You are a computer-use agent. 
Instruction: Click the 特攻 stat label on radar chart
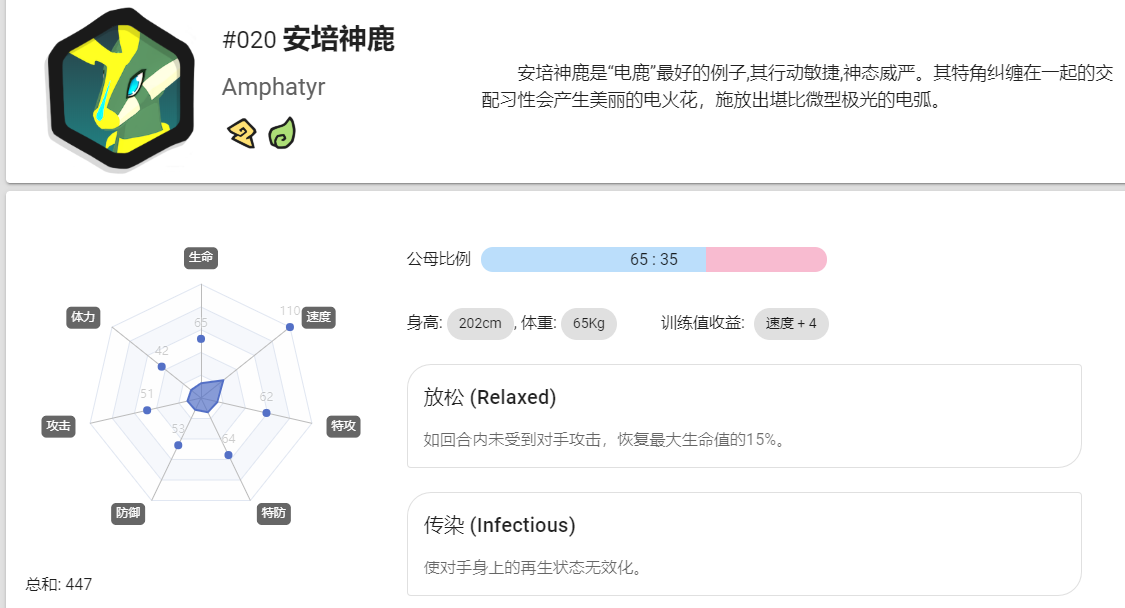pyautogui.click(x=343, y=426)
